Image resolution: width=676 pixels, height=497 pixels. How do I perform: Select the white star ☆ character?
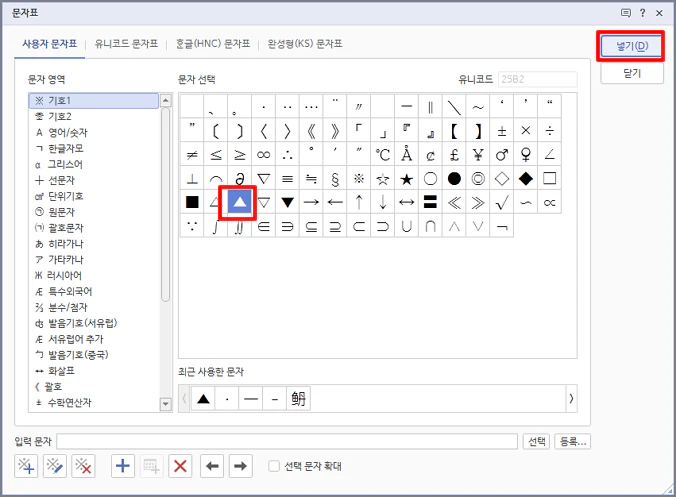(383, 178)
